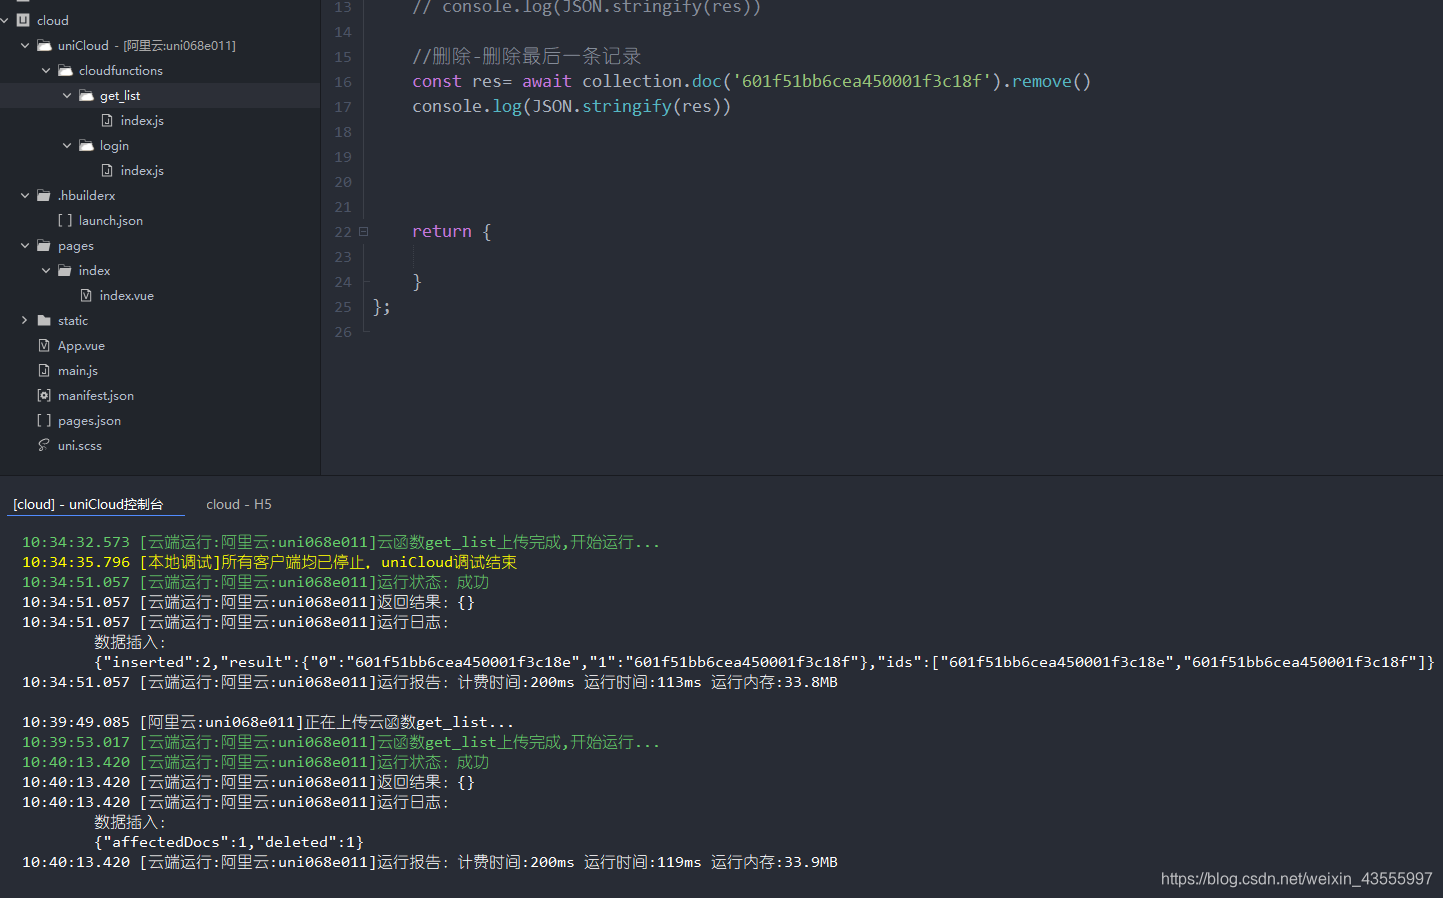This screenshot has width=1443, height=898.
Task: Click line number 22 in gutter
Action: click(343, 232)
